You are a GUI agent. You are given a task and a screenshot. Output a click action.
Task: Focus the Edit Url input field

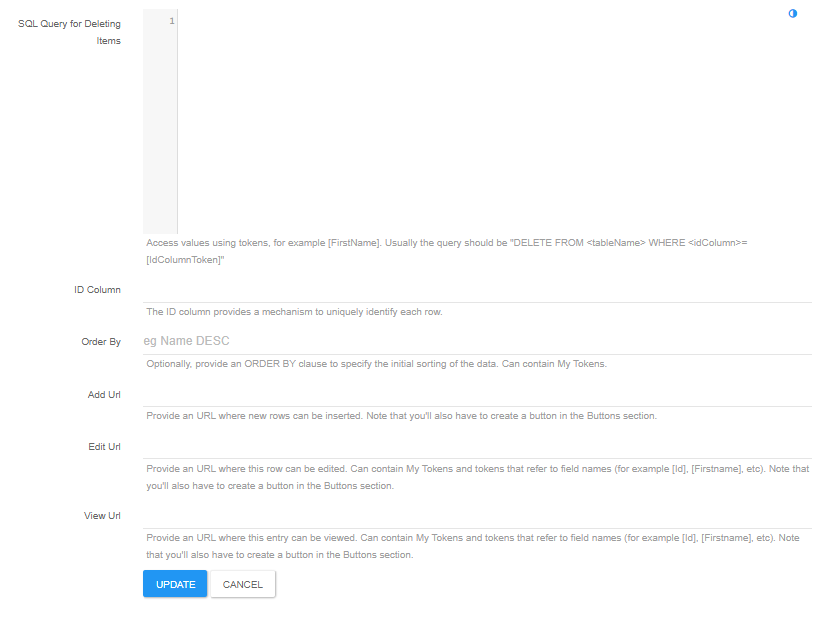tap(477, 446)
